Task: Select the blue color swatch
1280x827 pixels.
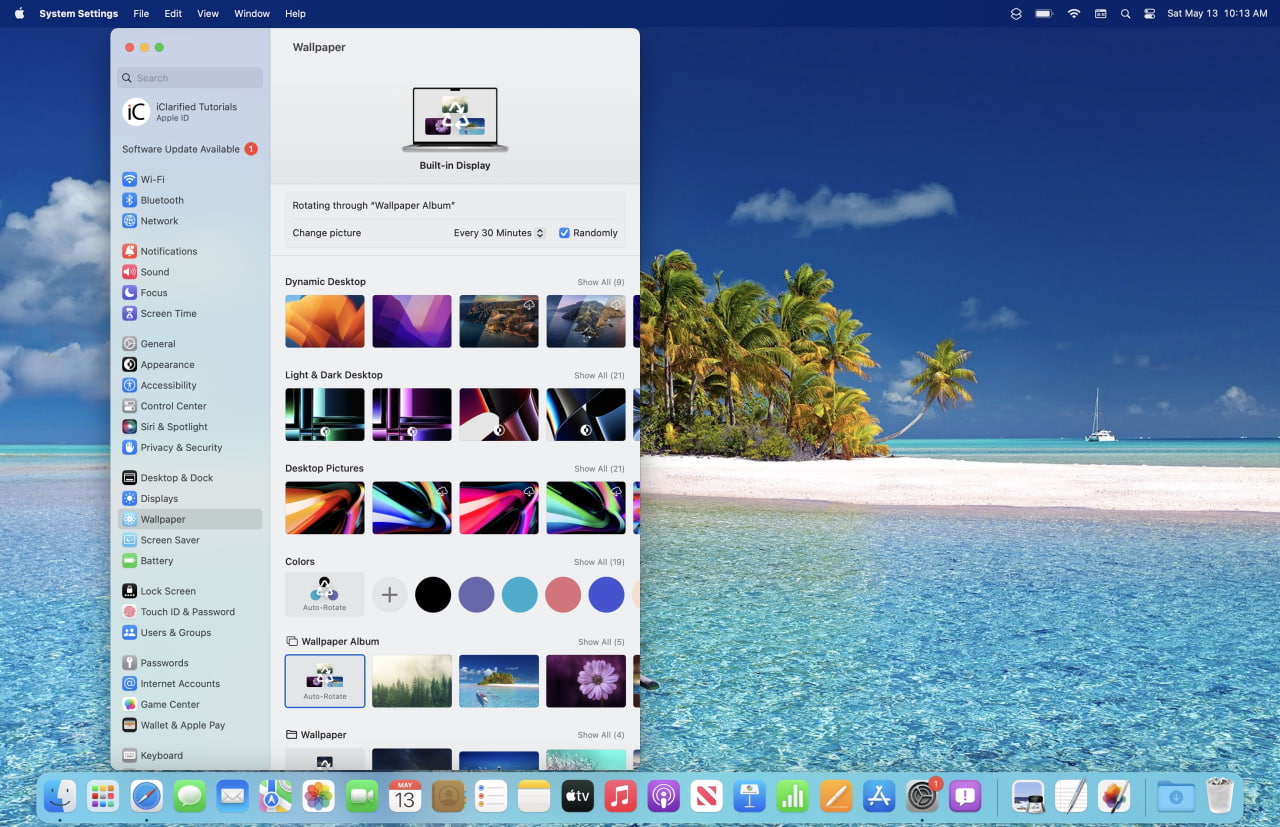Action: click(606, 594)
